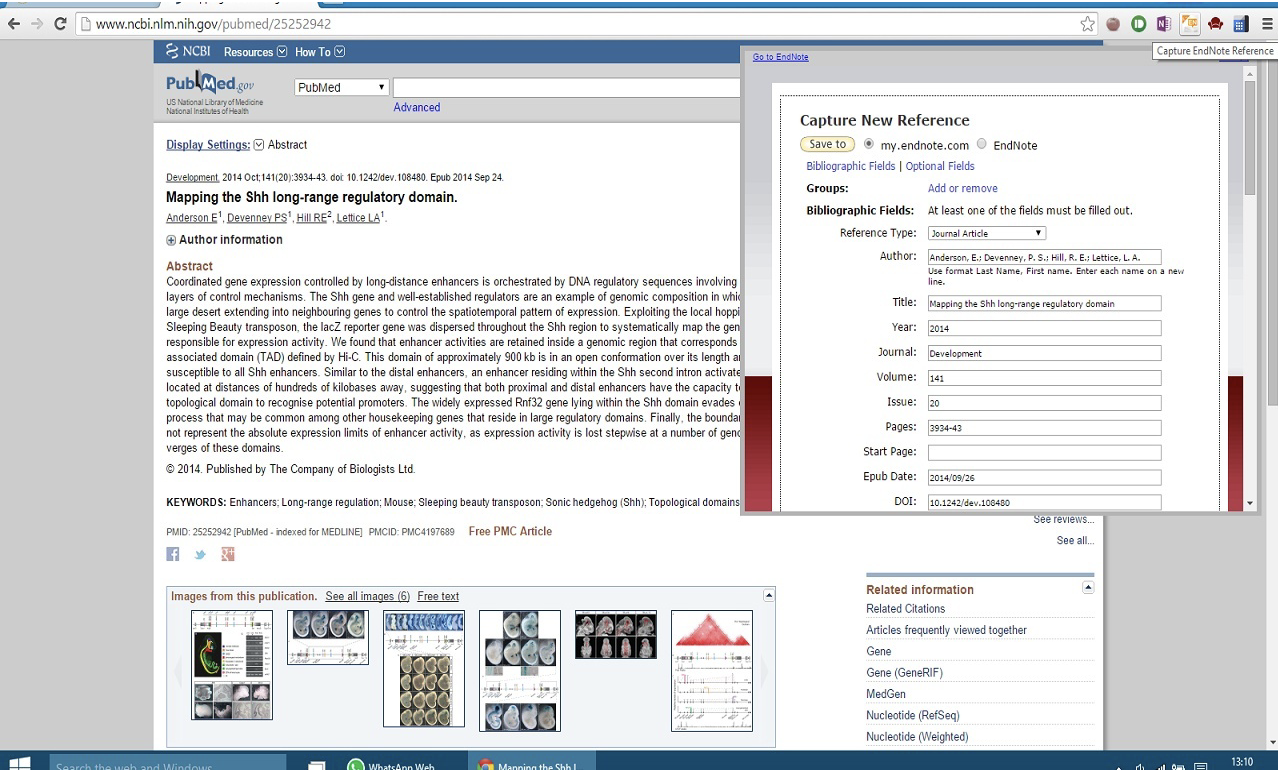Image resolution: width=1278 pixels, height=770 pixels.
Task: Jump to Bibliographic Fields link
Action: (x=850, y=166)
